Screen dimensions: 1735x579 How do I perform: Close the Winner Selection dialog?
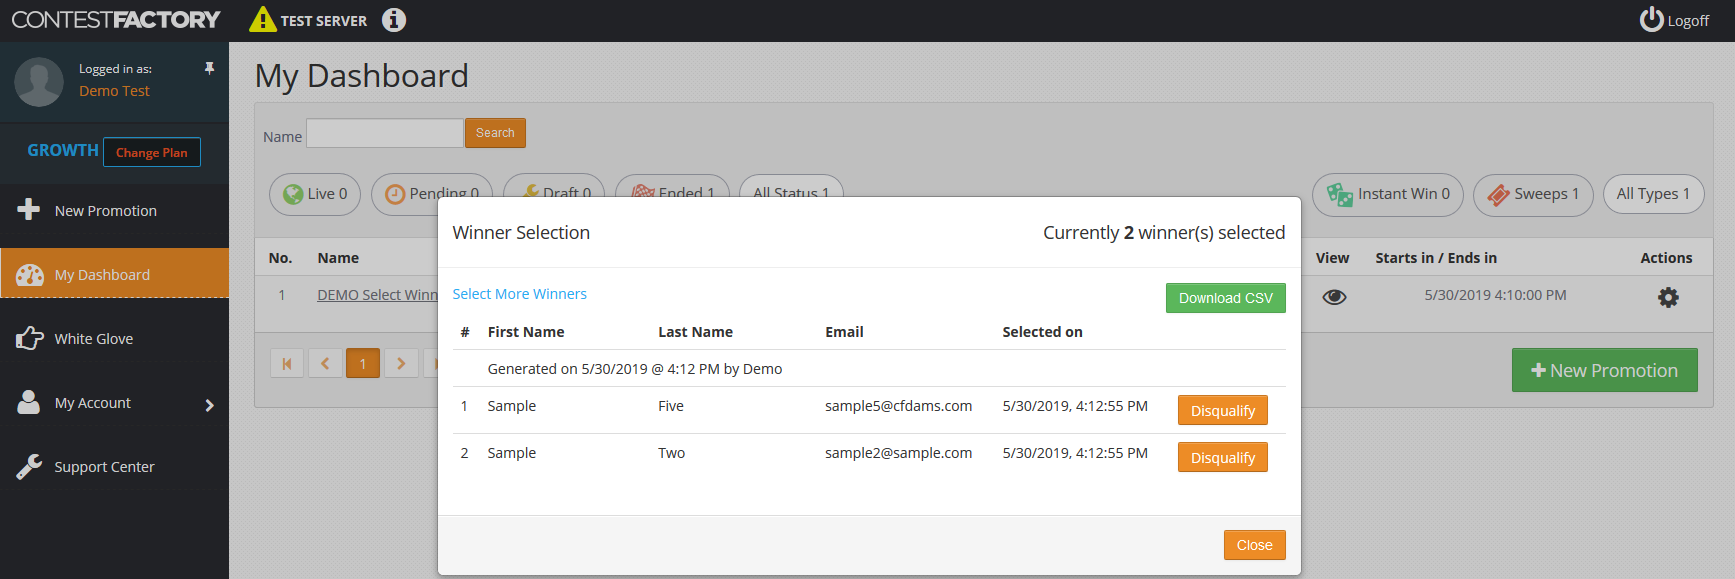[1254, 545]
